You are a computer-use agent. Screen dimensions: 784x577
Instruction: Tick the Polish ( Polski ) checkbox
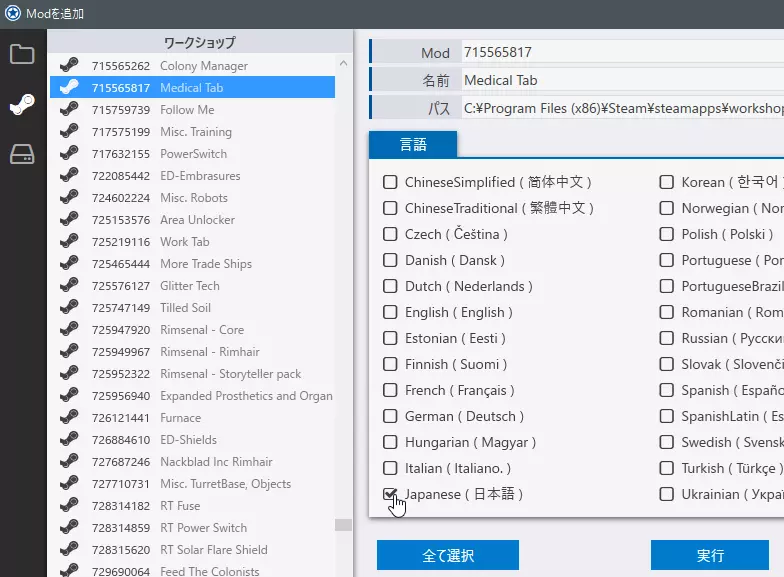[666, 234]
